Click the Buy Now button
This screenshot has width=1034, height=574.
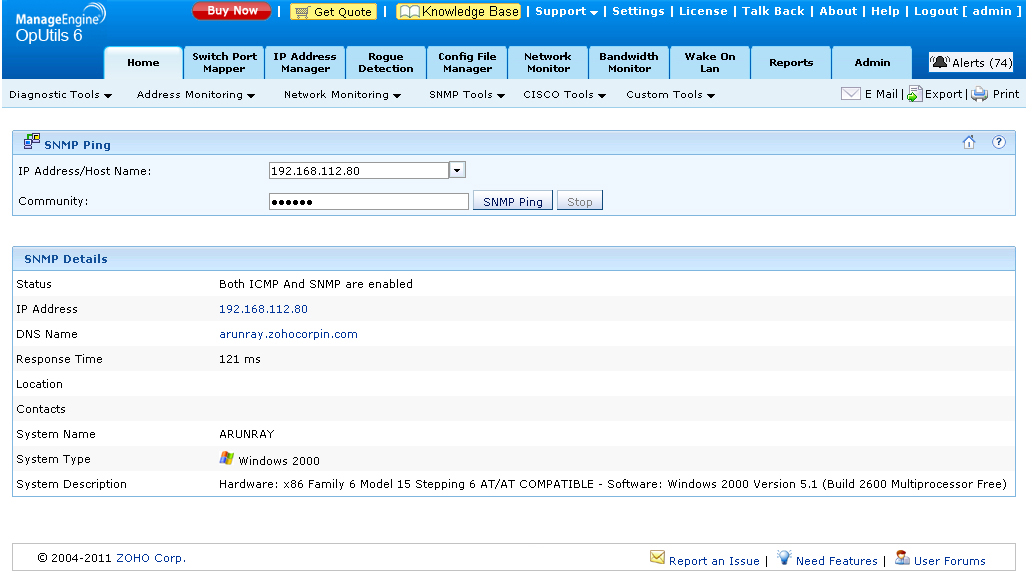231,11
